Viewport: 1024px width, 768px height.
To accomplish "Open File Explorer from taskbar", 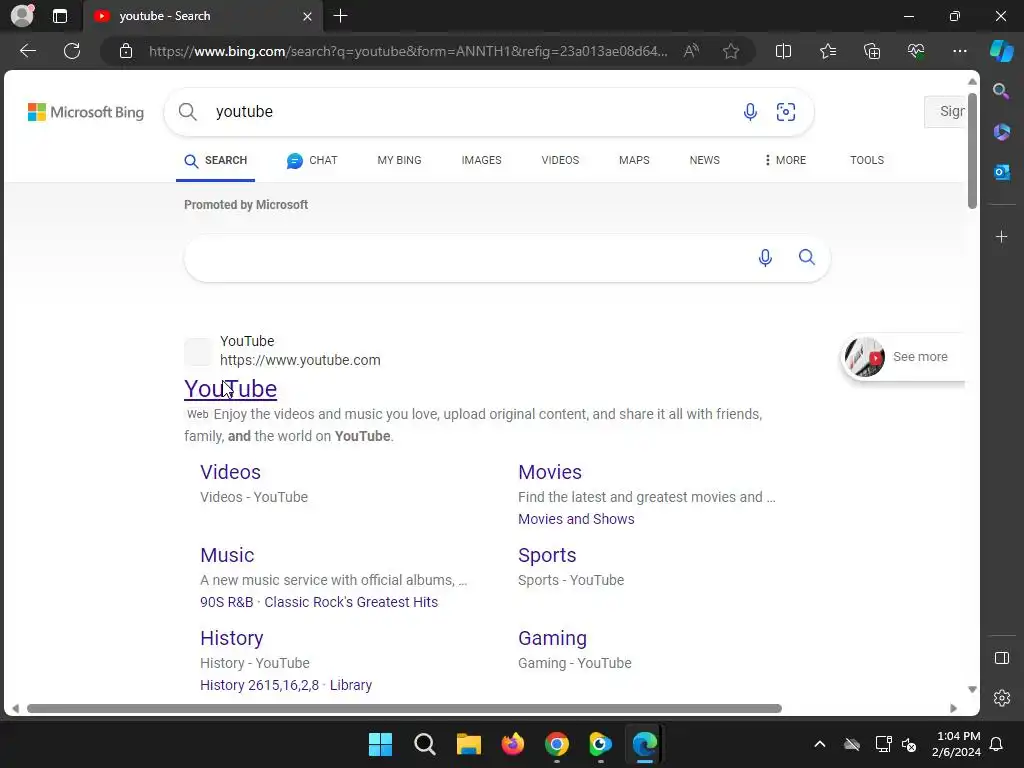I will coord(468,744).
